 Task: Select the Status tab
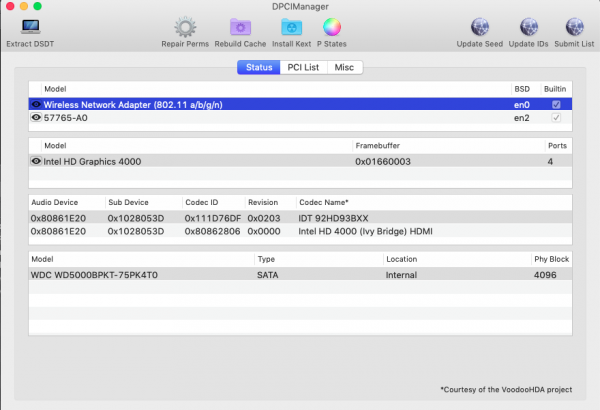[x=256, y=67]
